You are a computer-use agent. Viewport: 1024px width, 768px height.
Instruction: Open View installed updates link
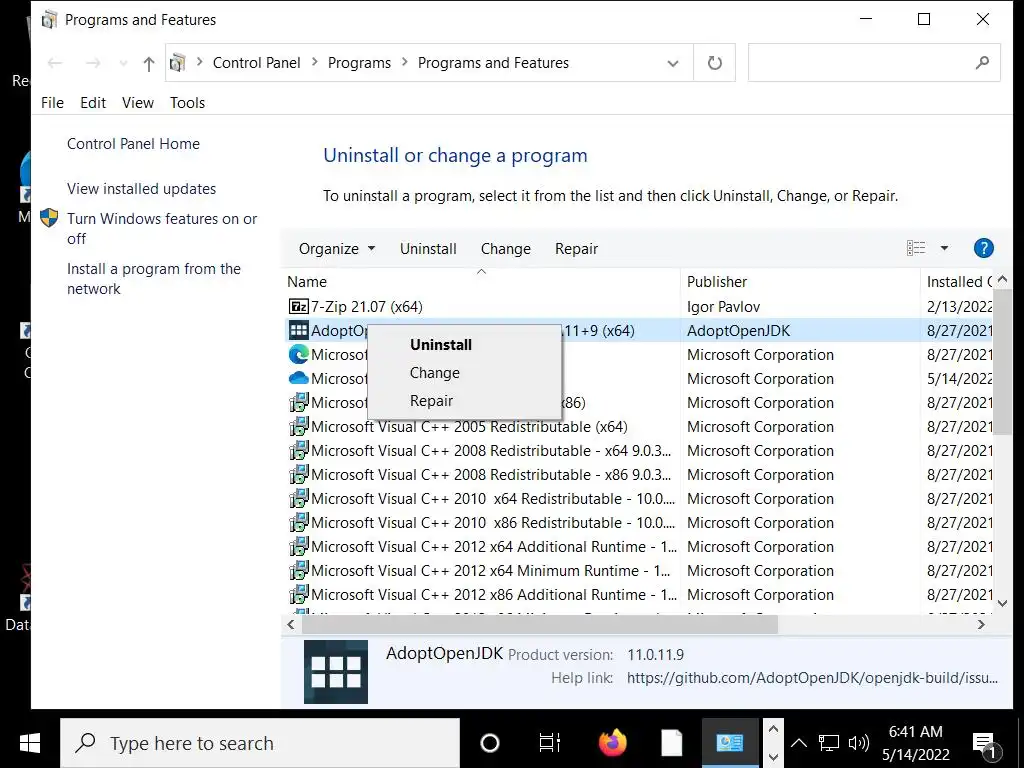141,189
